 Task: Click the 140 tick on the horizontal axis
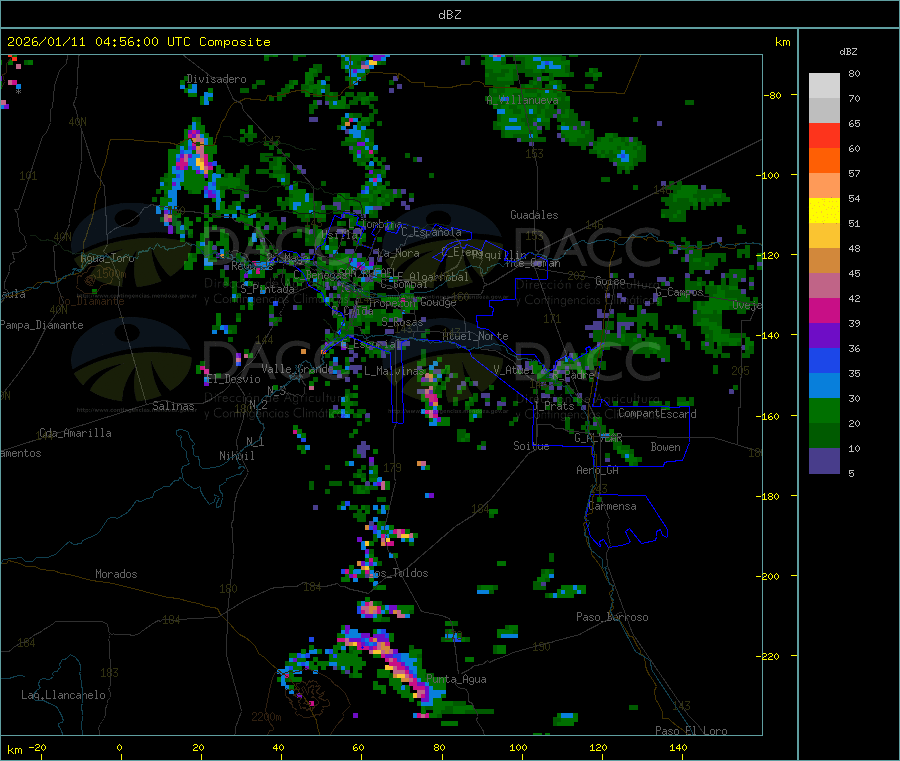678,747
